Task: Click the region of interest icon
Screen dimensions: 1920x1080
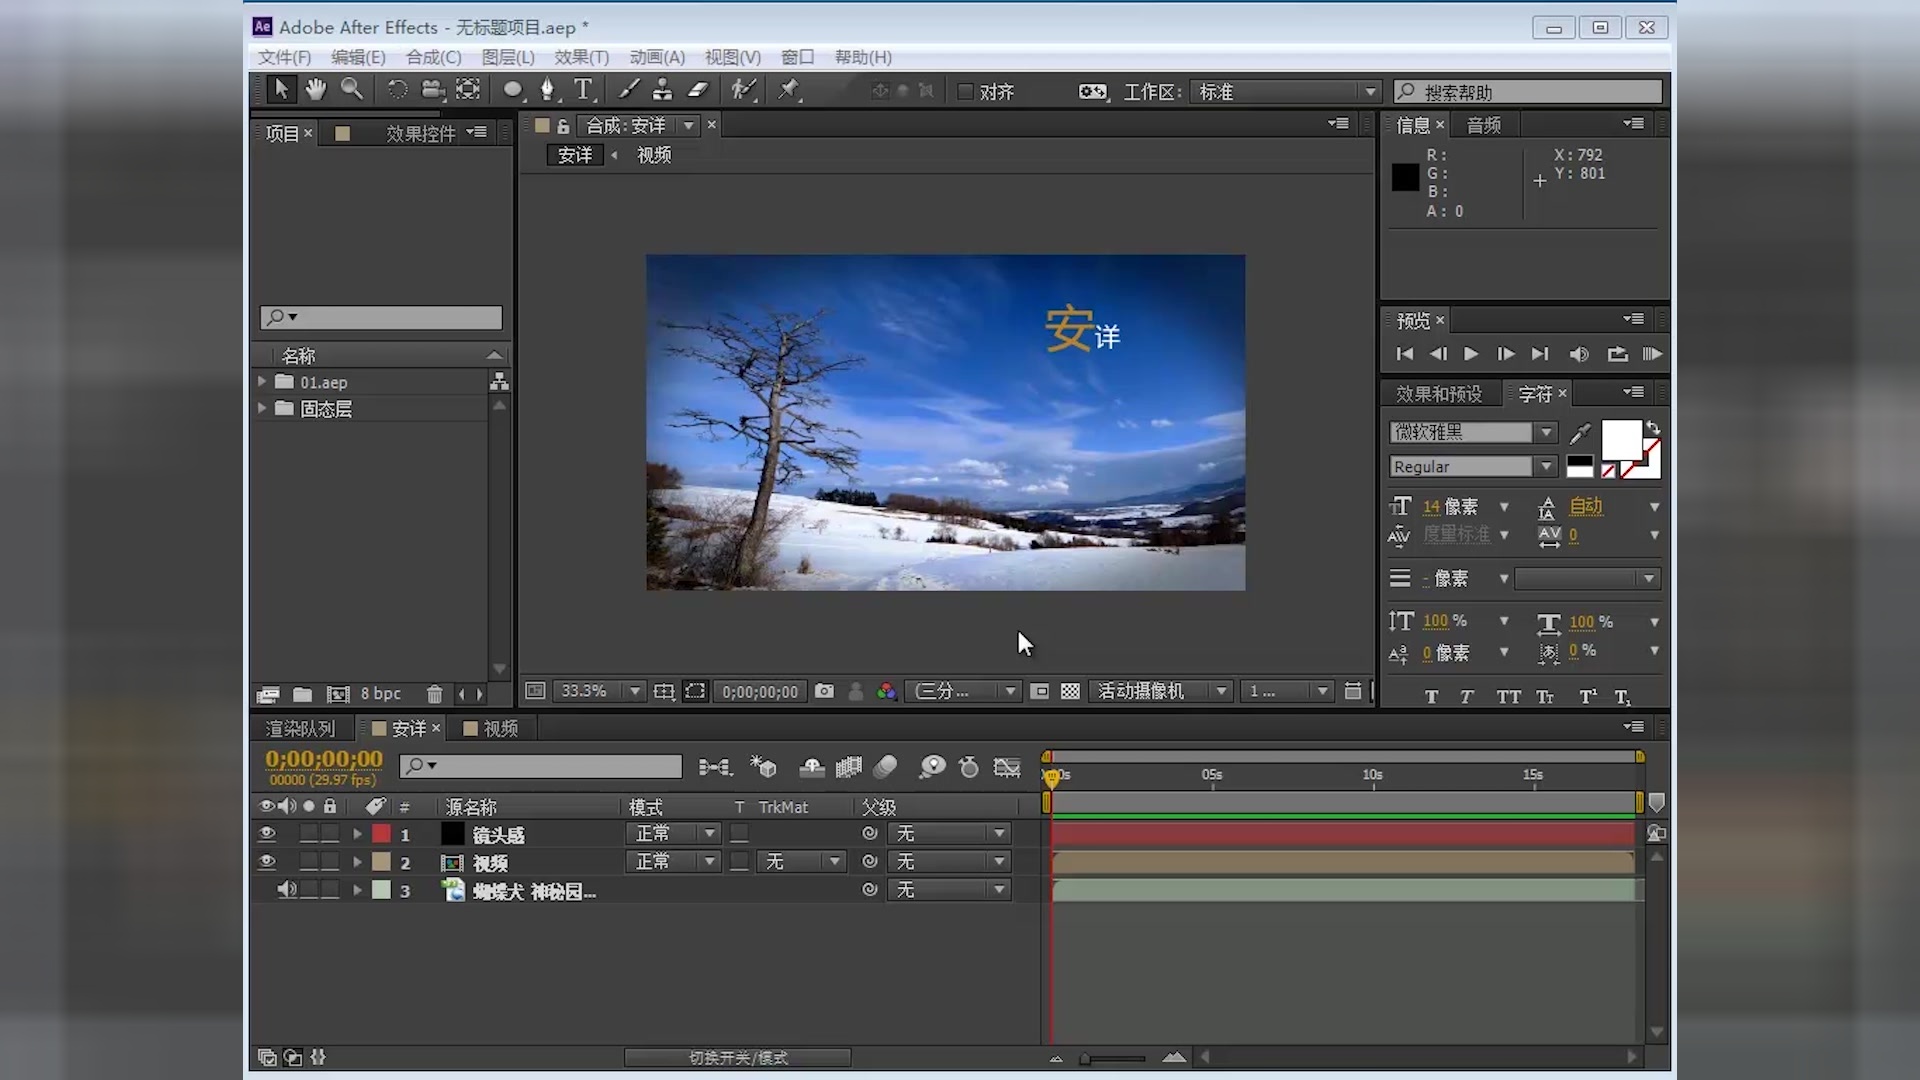Action: coord(1040,691)
